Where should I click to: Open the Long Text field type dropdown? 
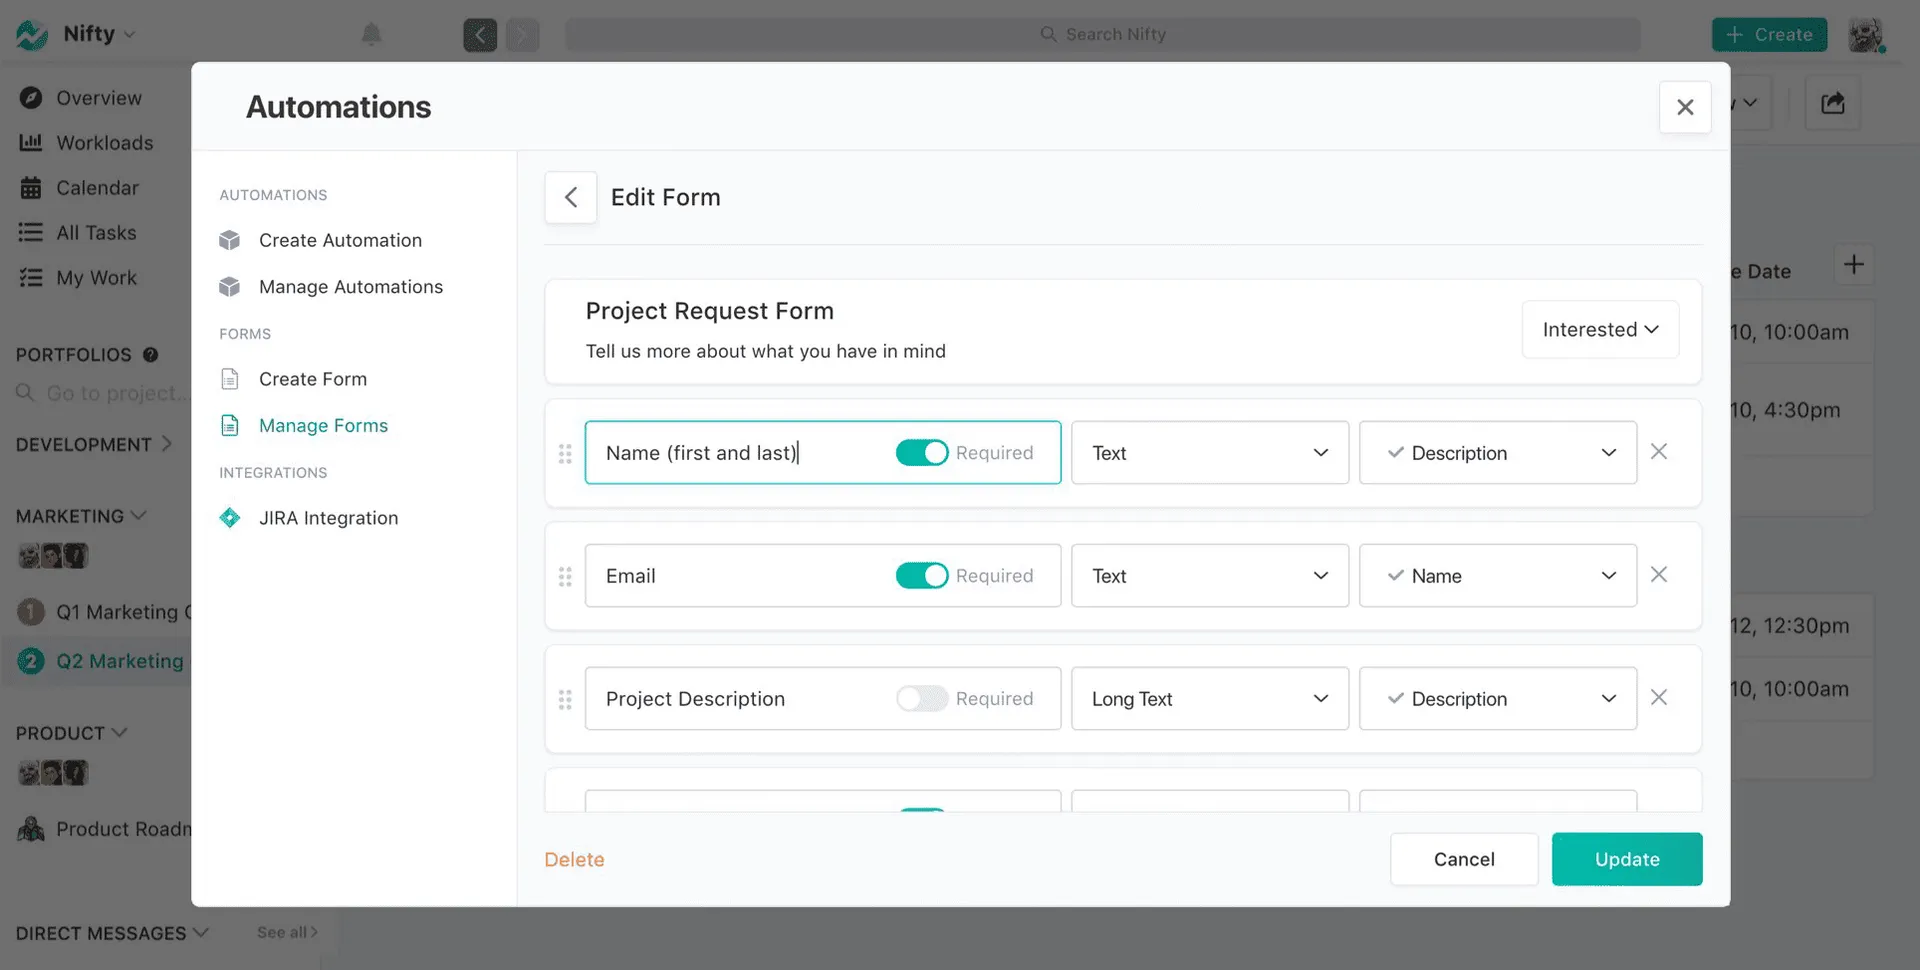1209,698
